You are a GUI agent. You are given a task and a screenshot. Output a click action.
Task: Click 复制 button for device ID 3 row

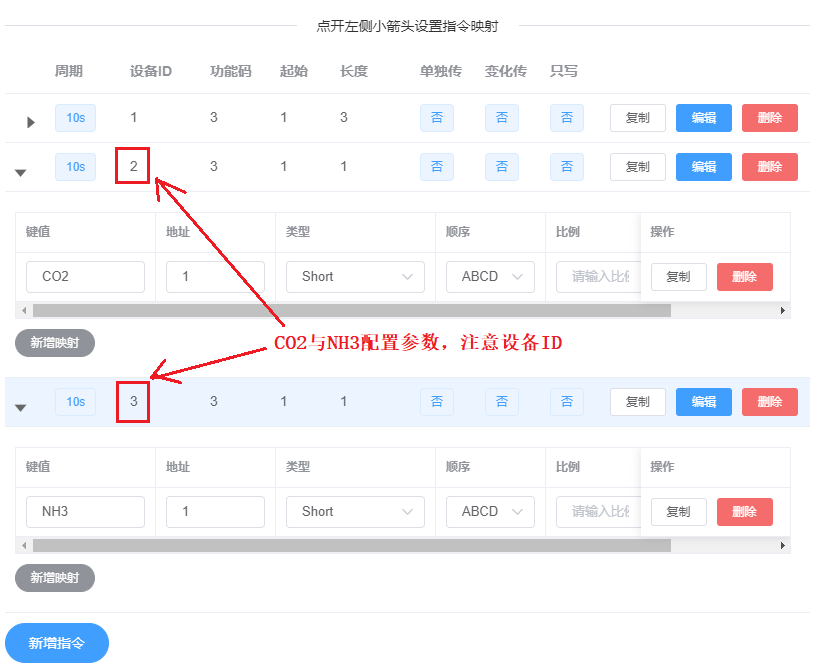click(x=637, y=402)
